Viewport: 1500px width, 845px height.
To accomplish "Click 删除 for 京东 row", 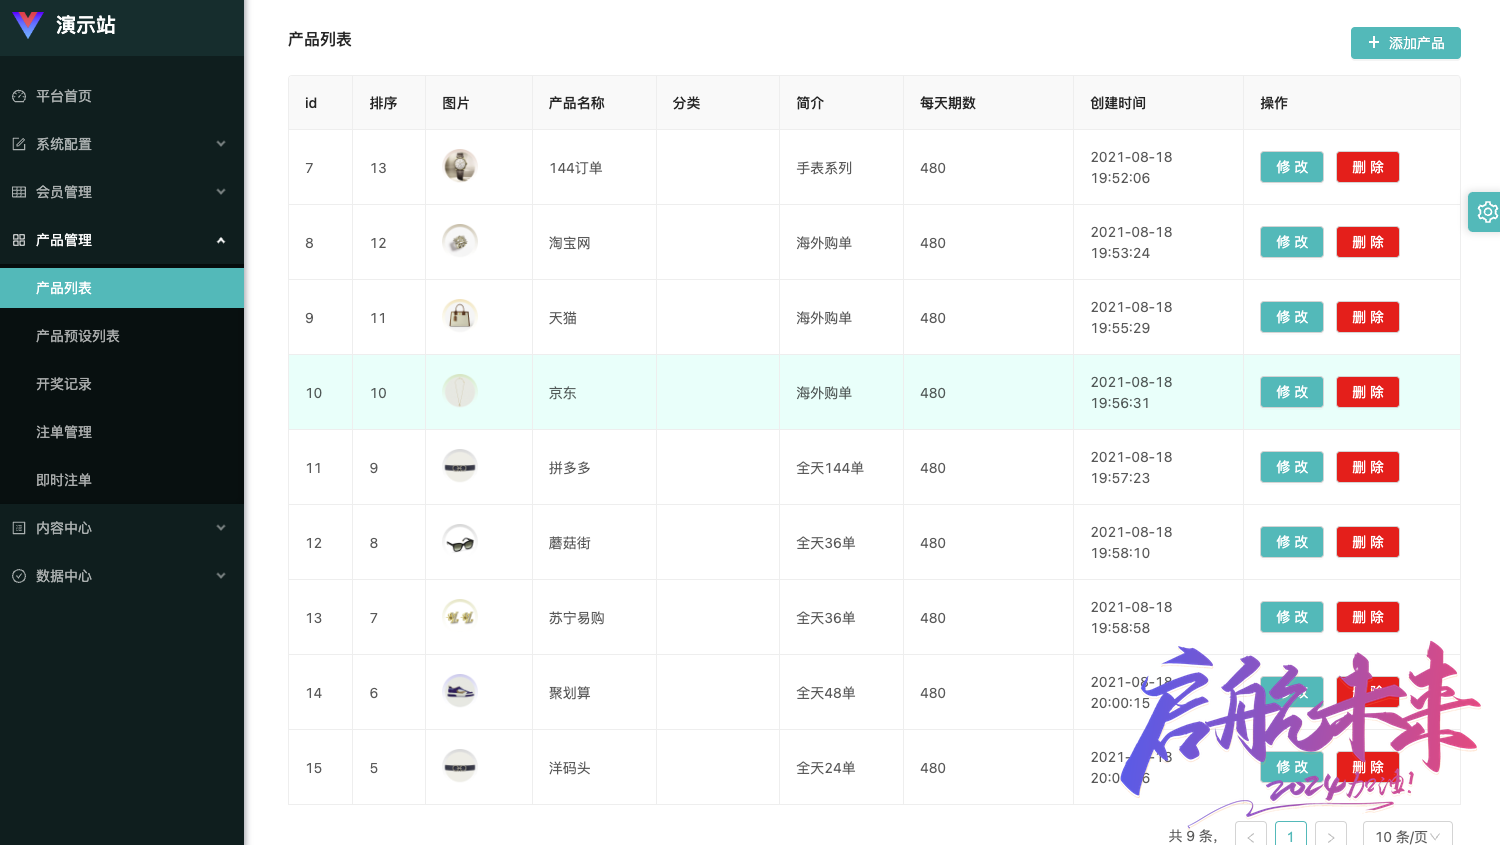I will 1368,392.
